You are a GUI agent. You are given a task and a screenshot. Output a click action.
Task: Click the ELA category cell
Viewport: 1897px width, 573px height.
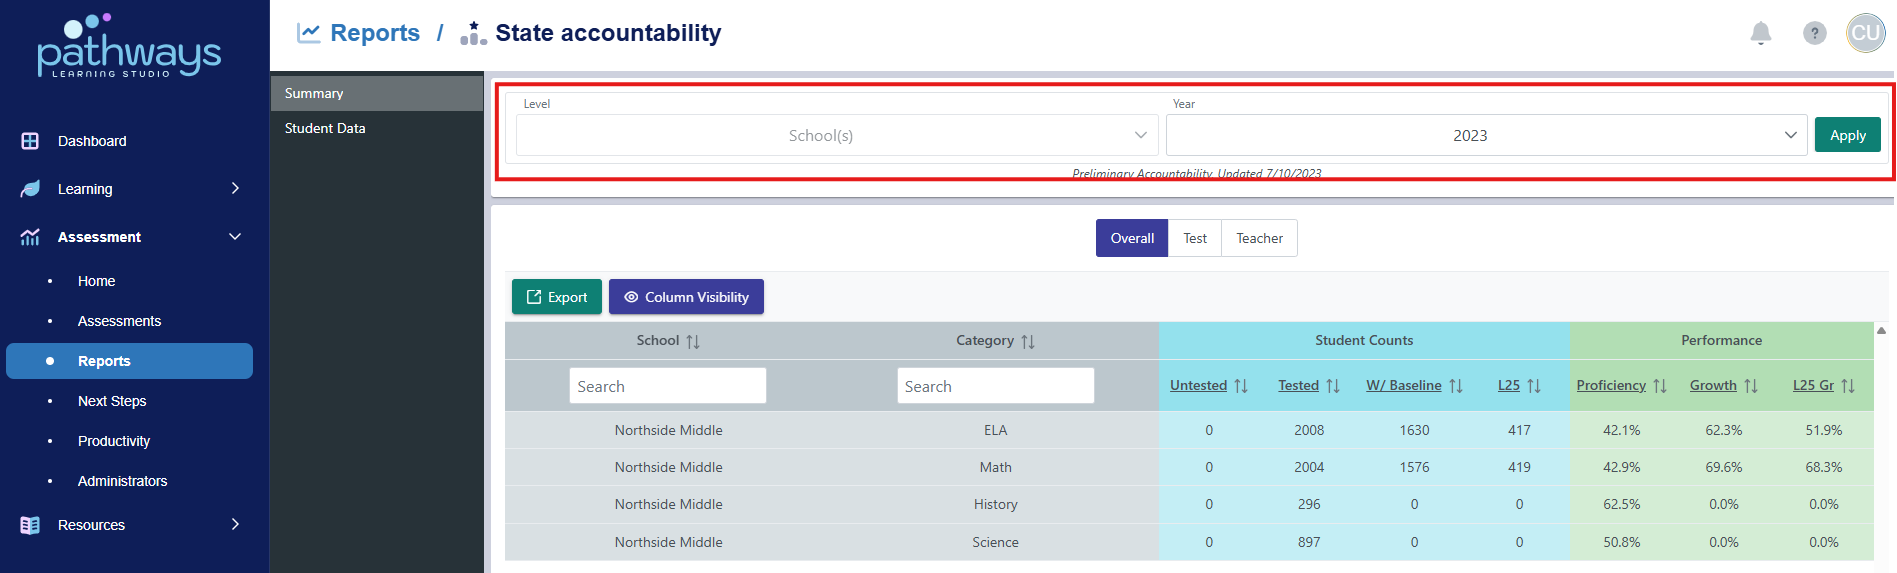click(996, 430)
